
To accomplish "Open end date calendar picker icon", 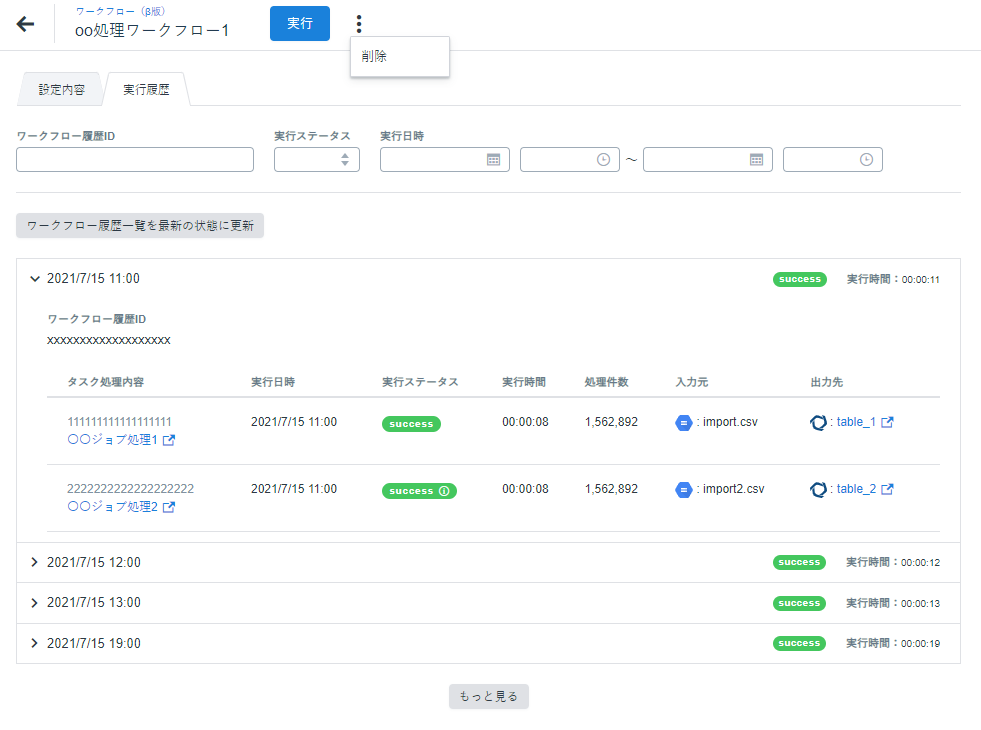I will point(756,160).
